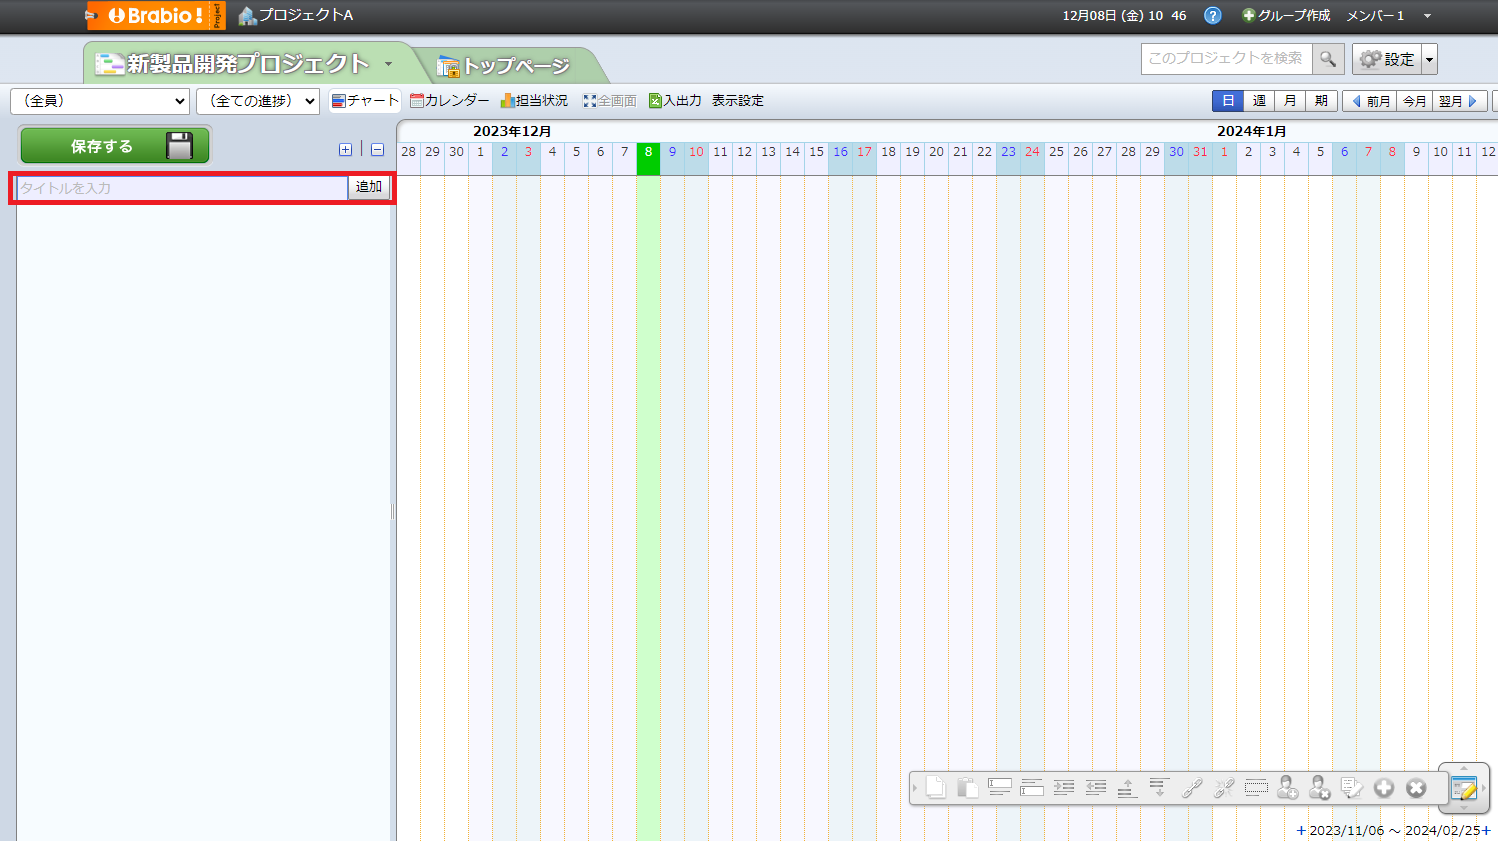Switch timeline scale to 月 (month)

(x=1290, y=101)
